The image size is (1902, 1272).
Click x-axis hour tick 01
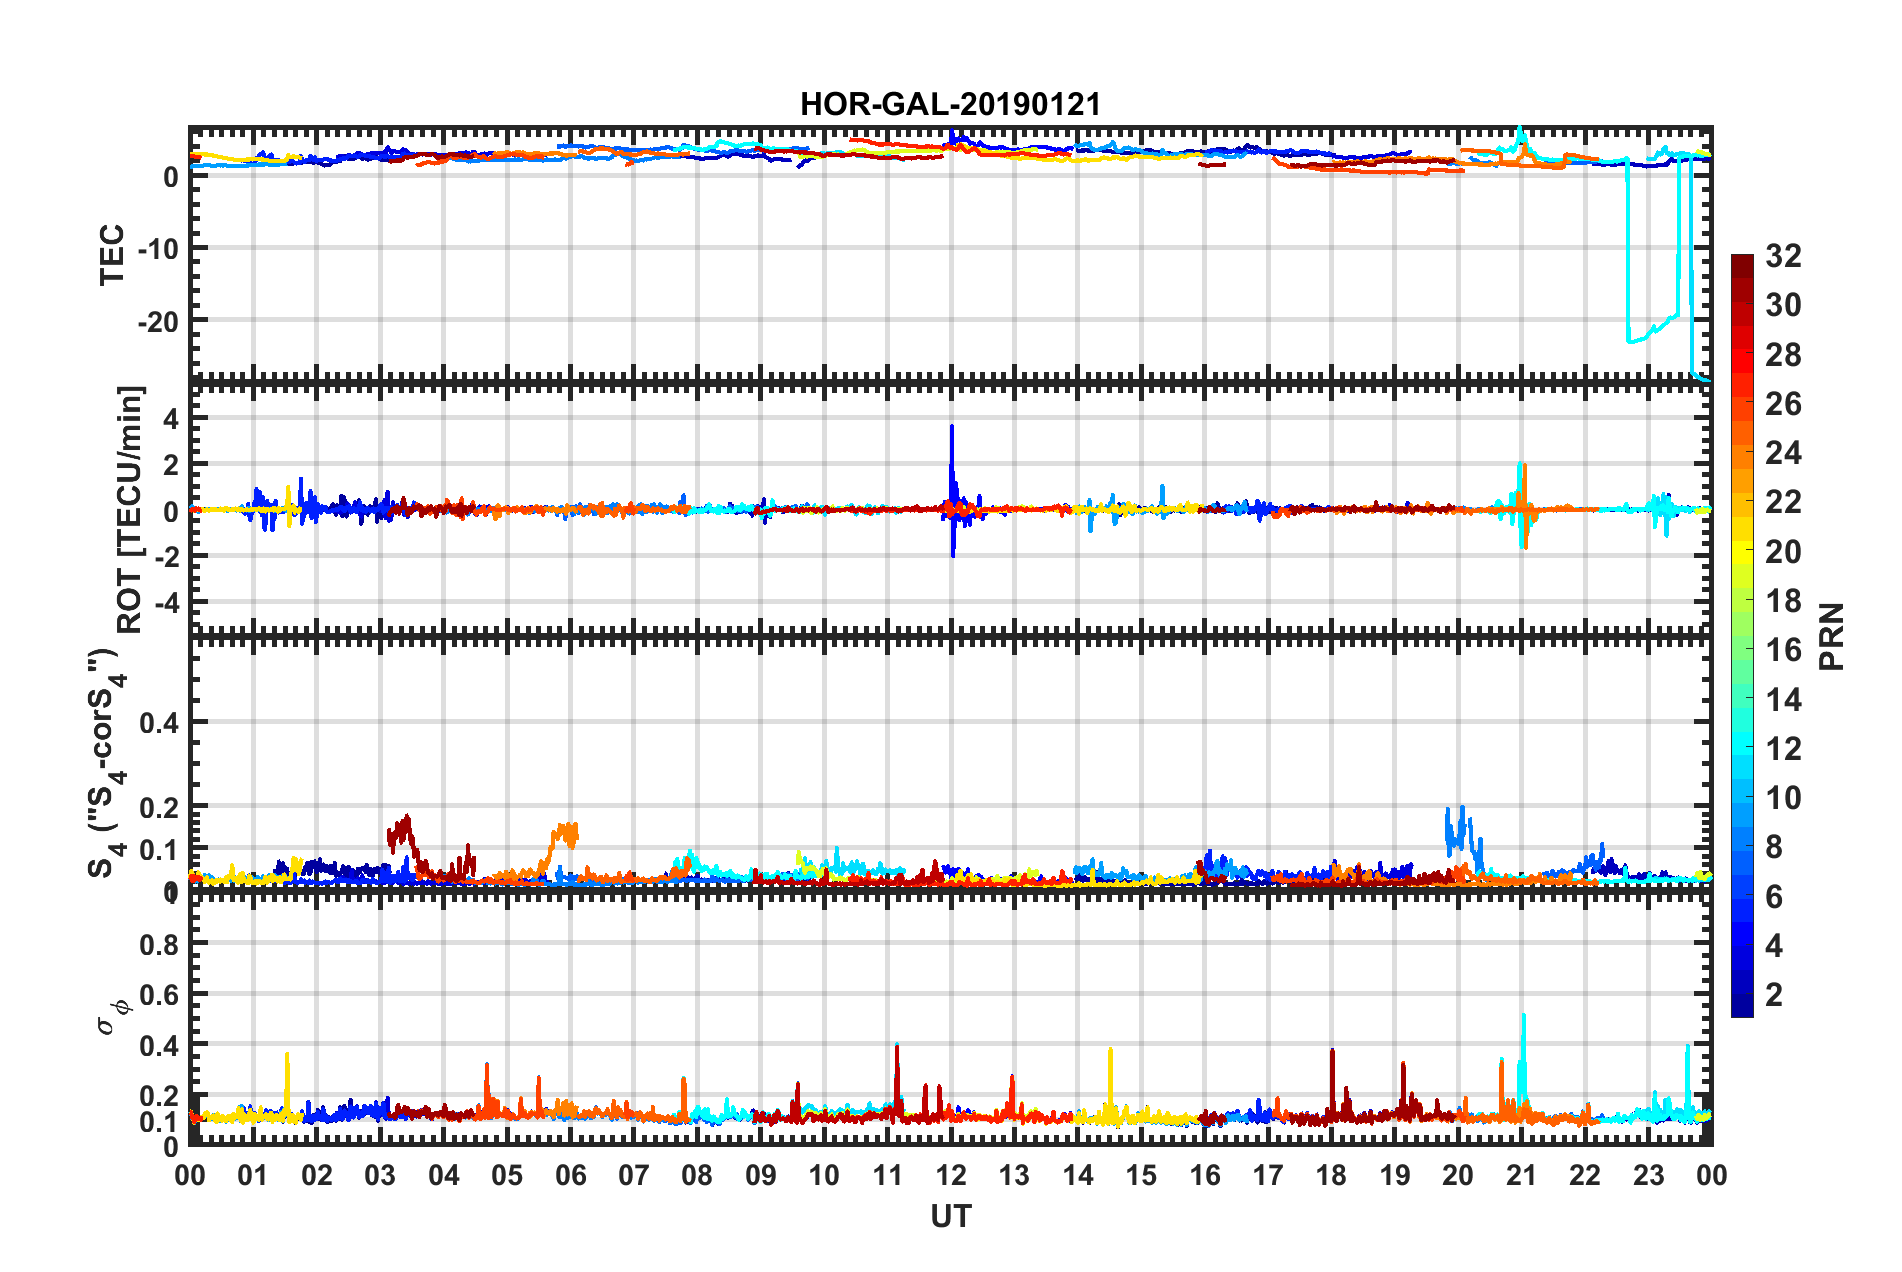point(253,1176)
